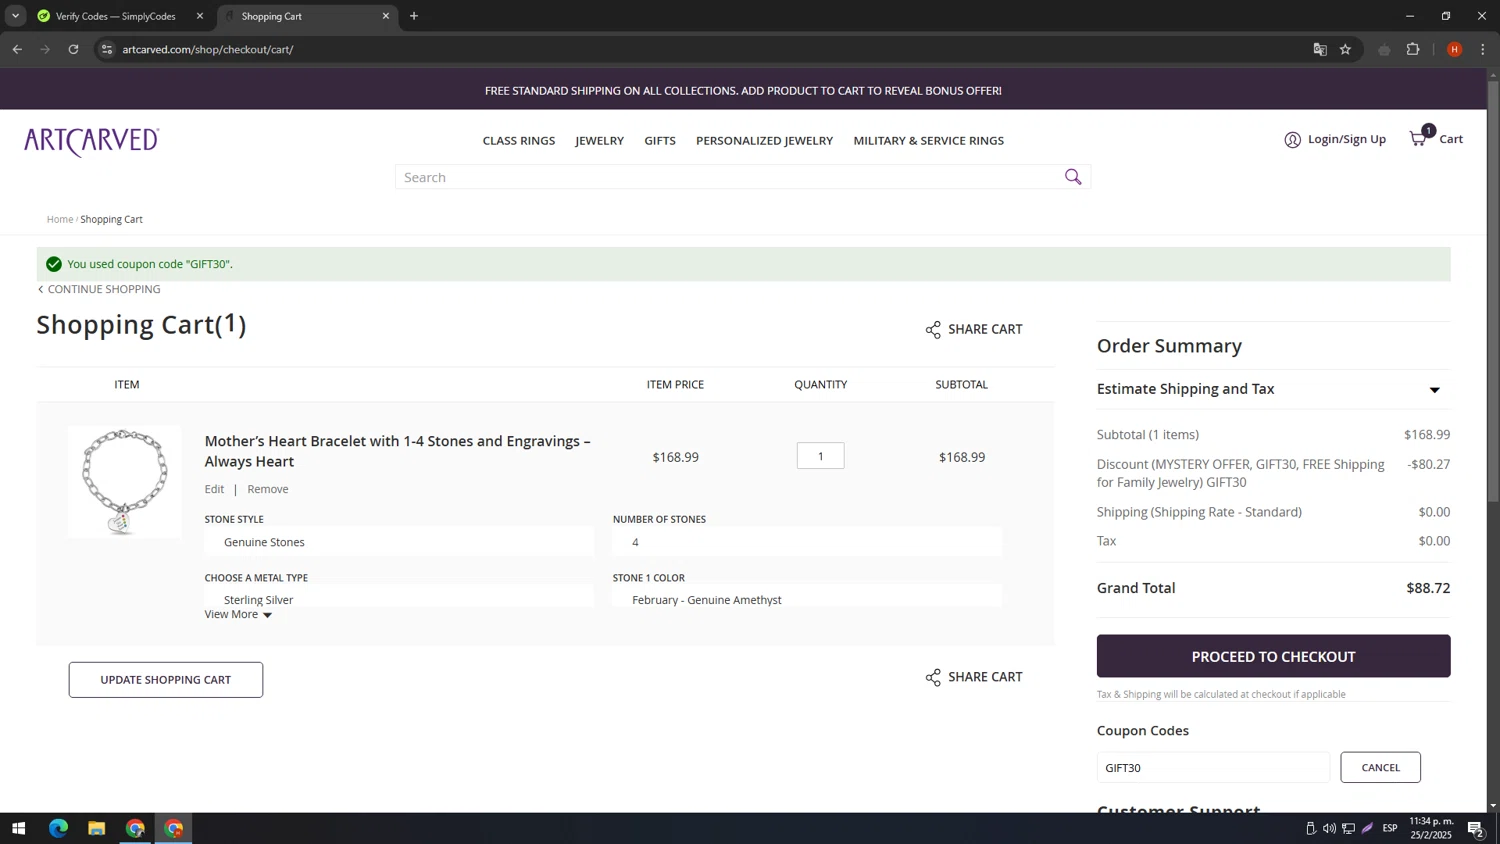Open the Jewelry menu
This screenshot has height=844, width=1500.
[x=600, y=141]
